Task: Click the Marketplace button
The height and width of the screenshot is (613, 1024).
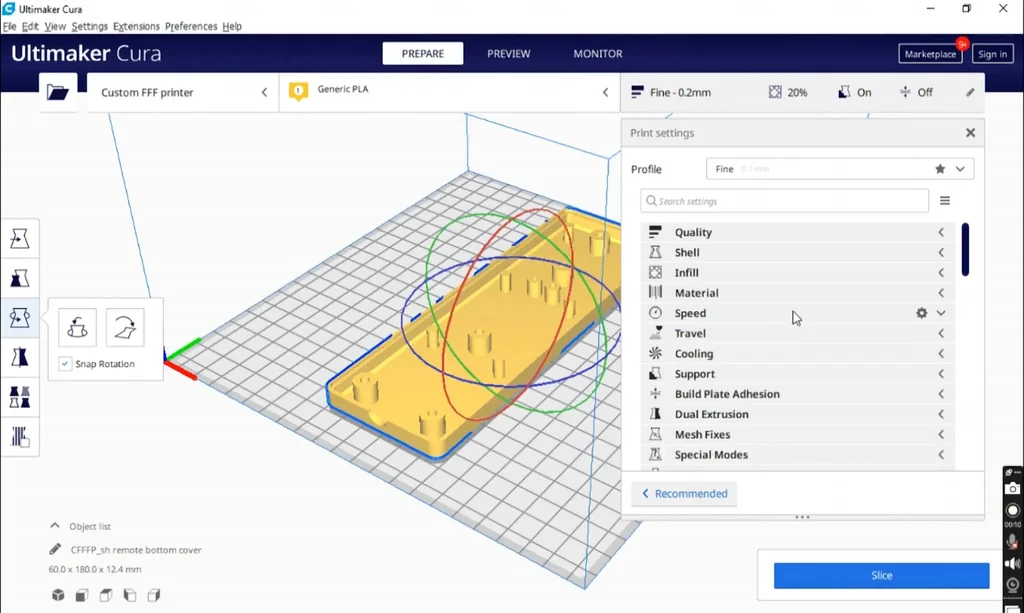Action: tap(930, 54)
